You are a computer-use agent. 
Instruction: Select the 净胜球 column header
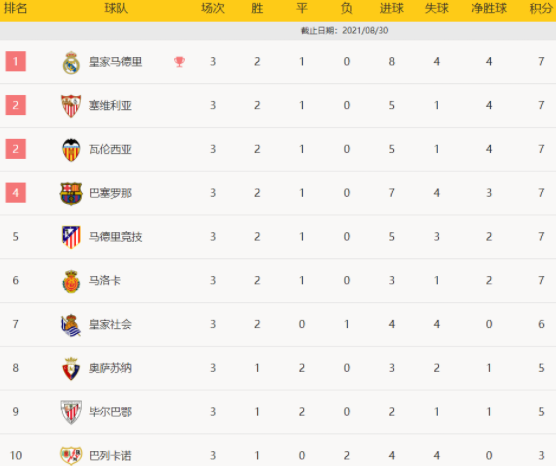pyautogui.click(x=489, y=8)
